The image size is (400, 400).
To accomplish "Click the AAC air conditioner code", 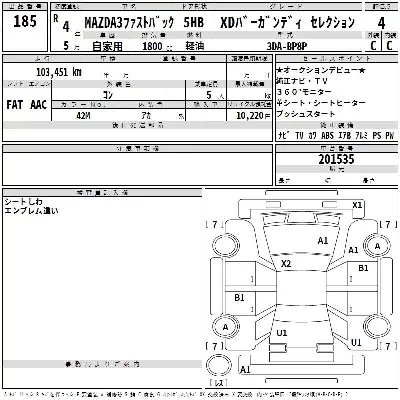I will pyautogui.click(x=38, y=105).
